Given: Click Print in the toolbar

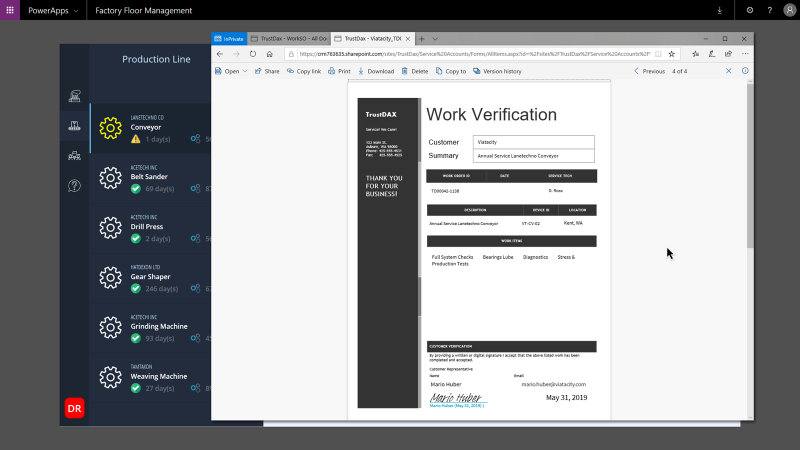Looking at the screenshot, I should tap(339, 71).
